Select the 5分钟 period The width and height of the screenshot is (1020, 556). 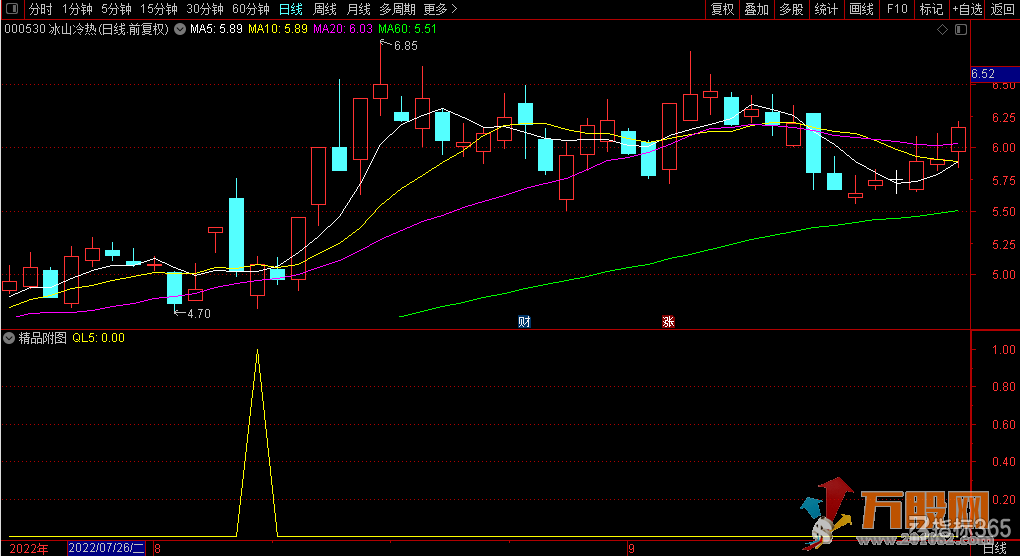[x=116, y=9]
